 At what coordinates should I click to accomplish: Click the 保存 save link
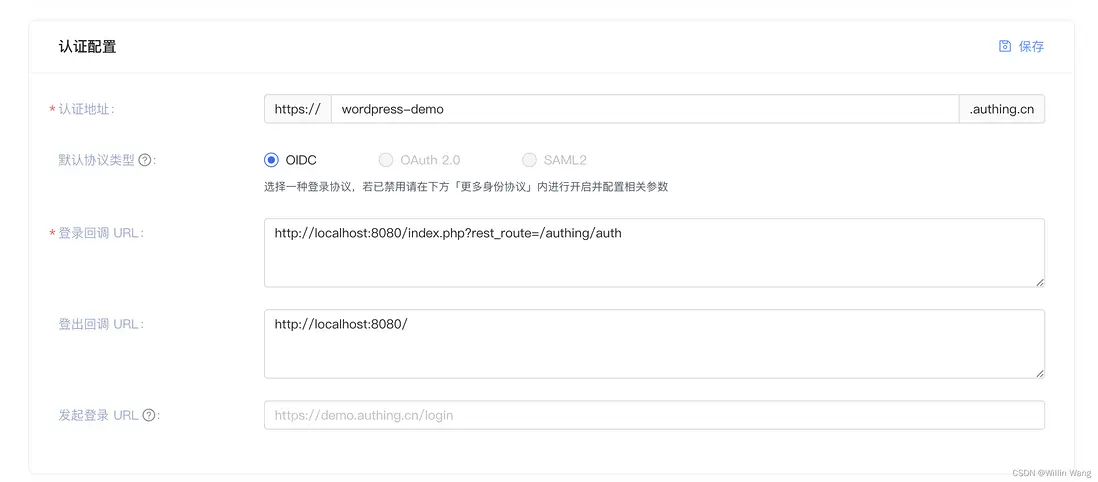click(1031, 46)
